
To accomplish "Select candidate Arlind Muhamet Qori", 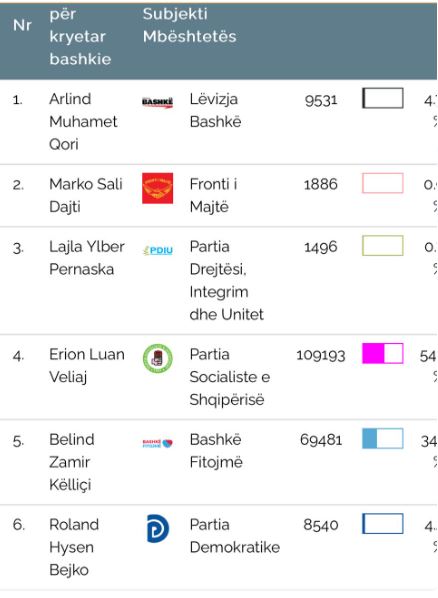I will point(83,122).
